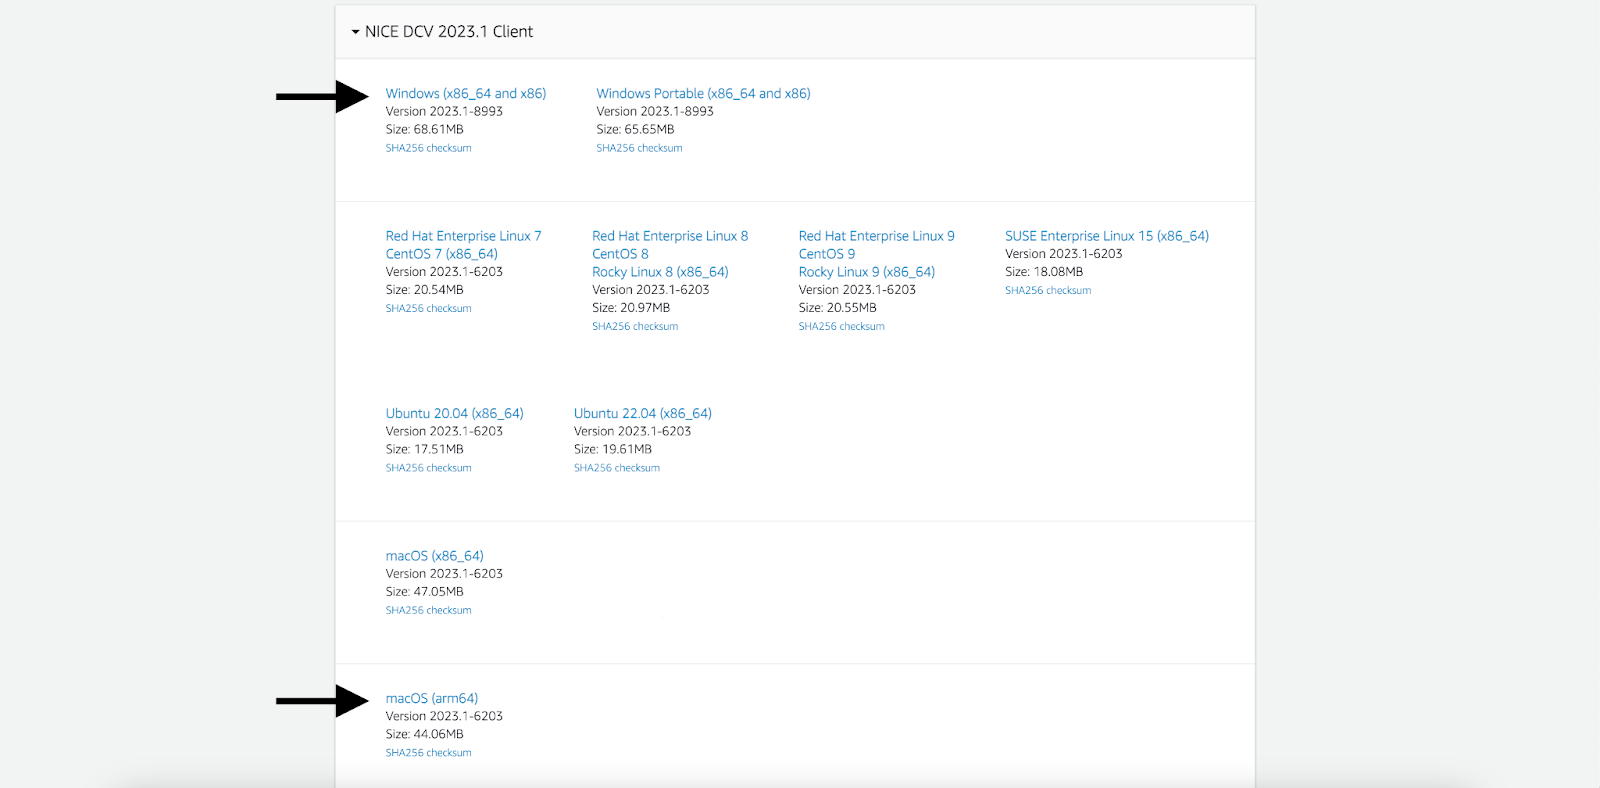This screenshot has height=788, width=1600.
Task: Collapse the NICE DCV 2023.1 Client section
Action: (442, 32)
